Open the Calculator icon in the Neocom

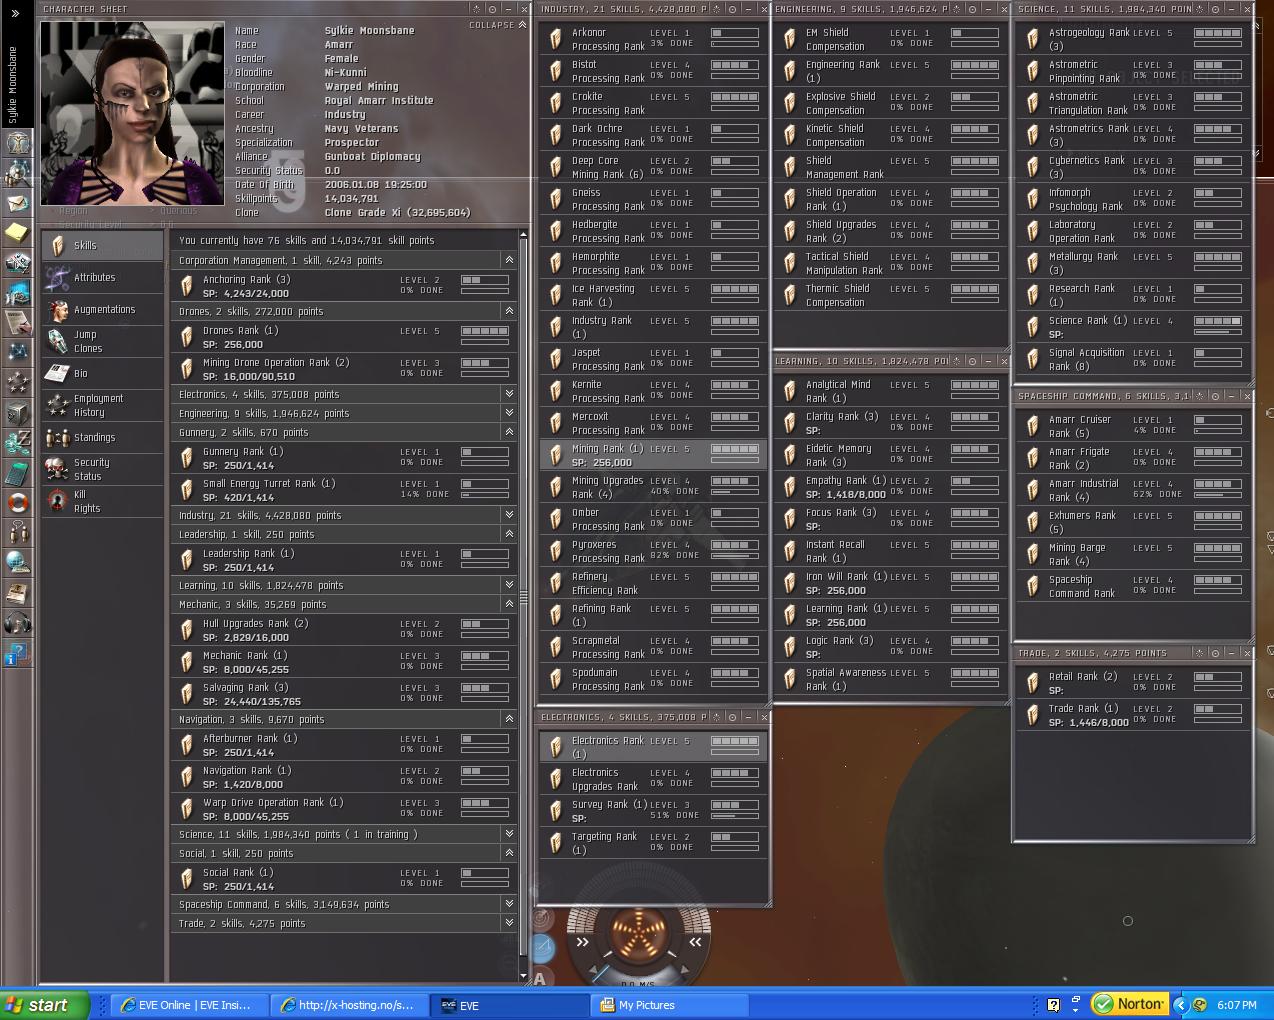click(x=17, y=472)
